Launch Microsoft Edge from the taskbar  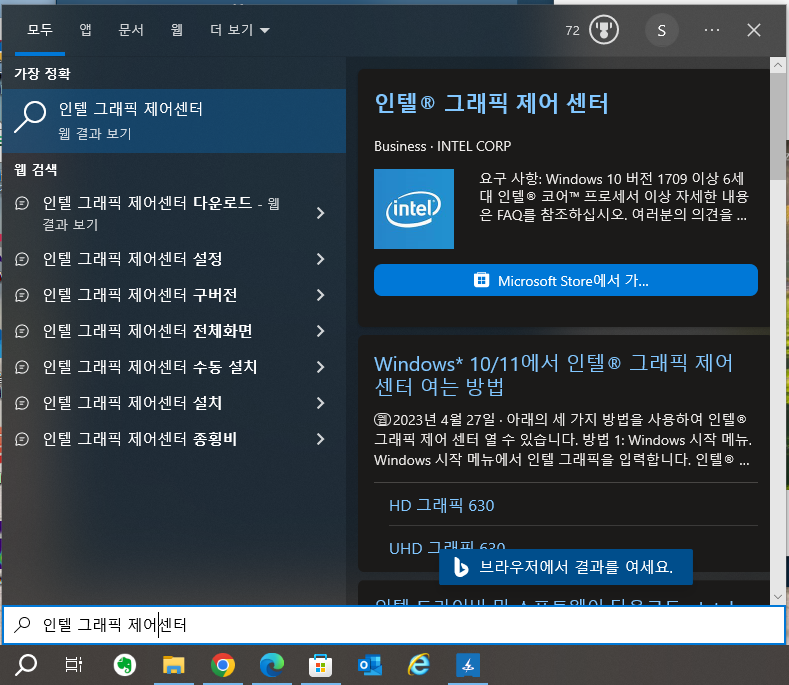click(x=272, y=665)
